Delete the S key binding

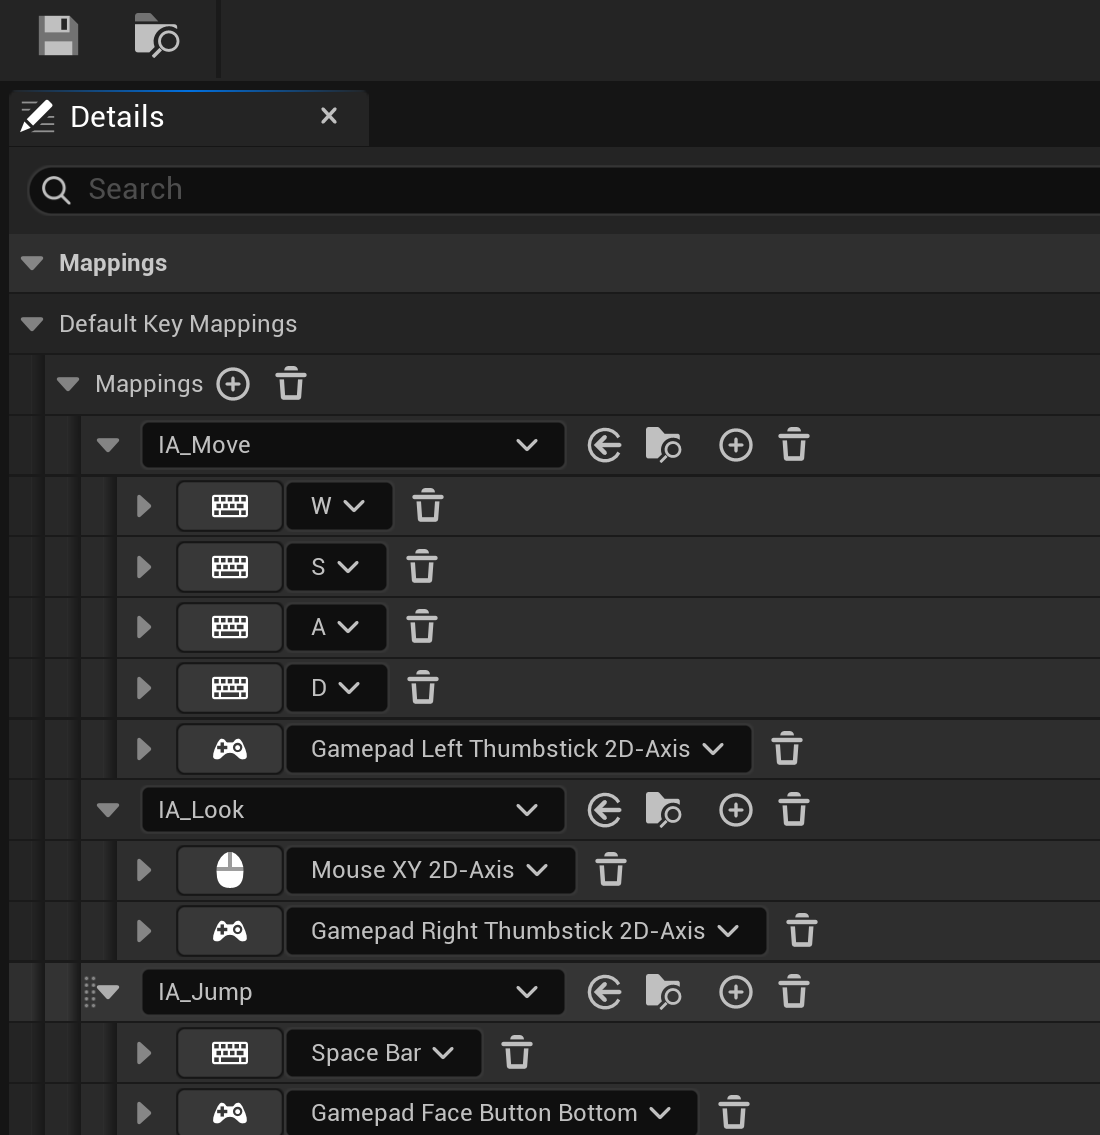click(x=422, y=566)
